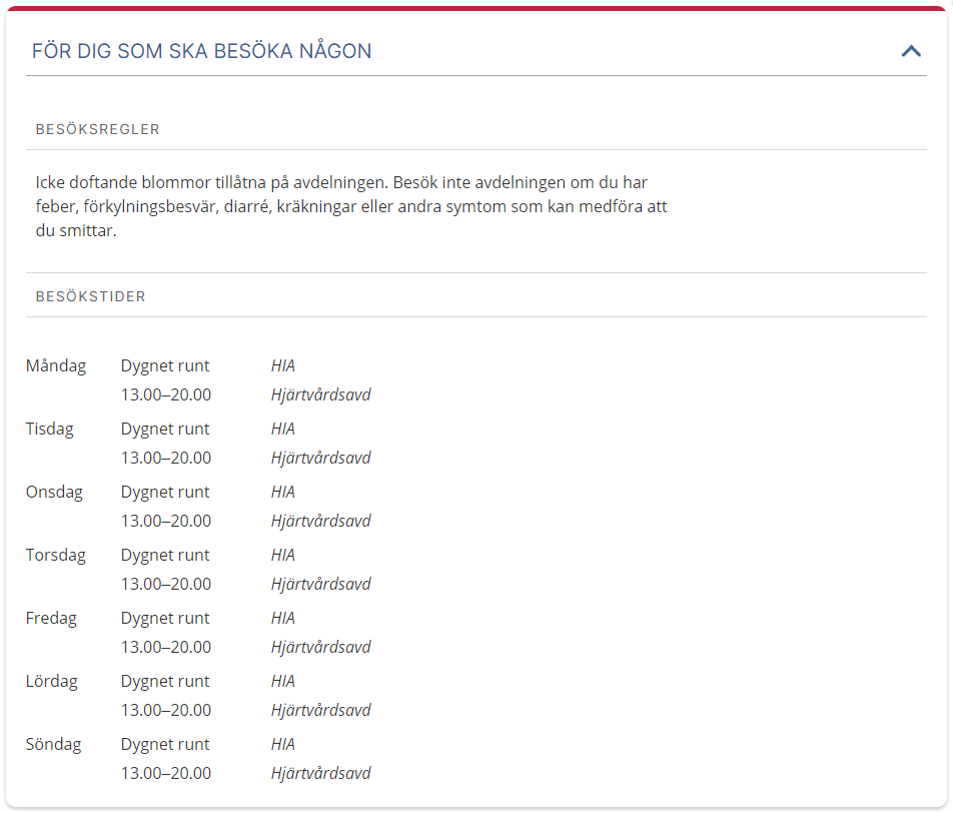Select Hjärtvårdsavd under Söndag
This screenshot has height=813, width=953.
coord(321,775)
